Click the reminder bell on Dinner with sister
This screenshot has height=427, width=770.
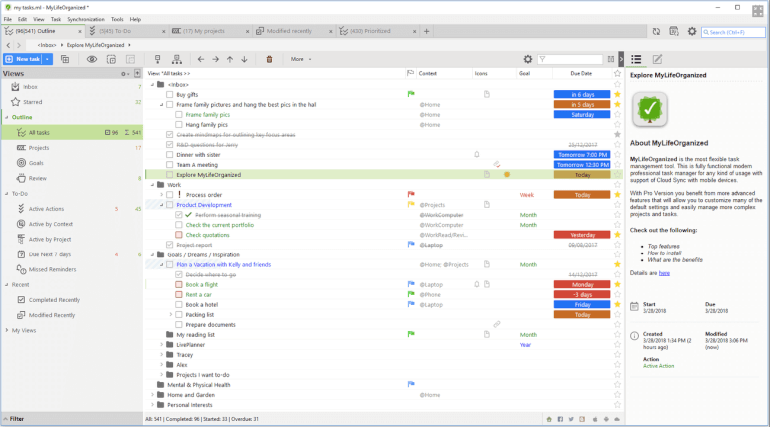tap(477, 155)
